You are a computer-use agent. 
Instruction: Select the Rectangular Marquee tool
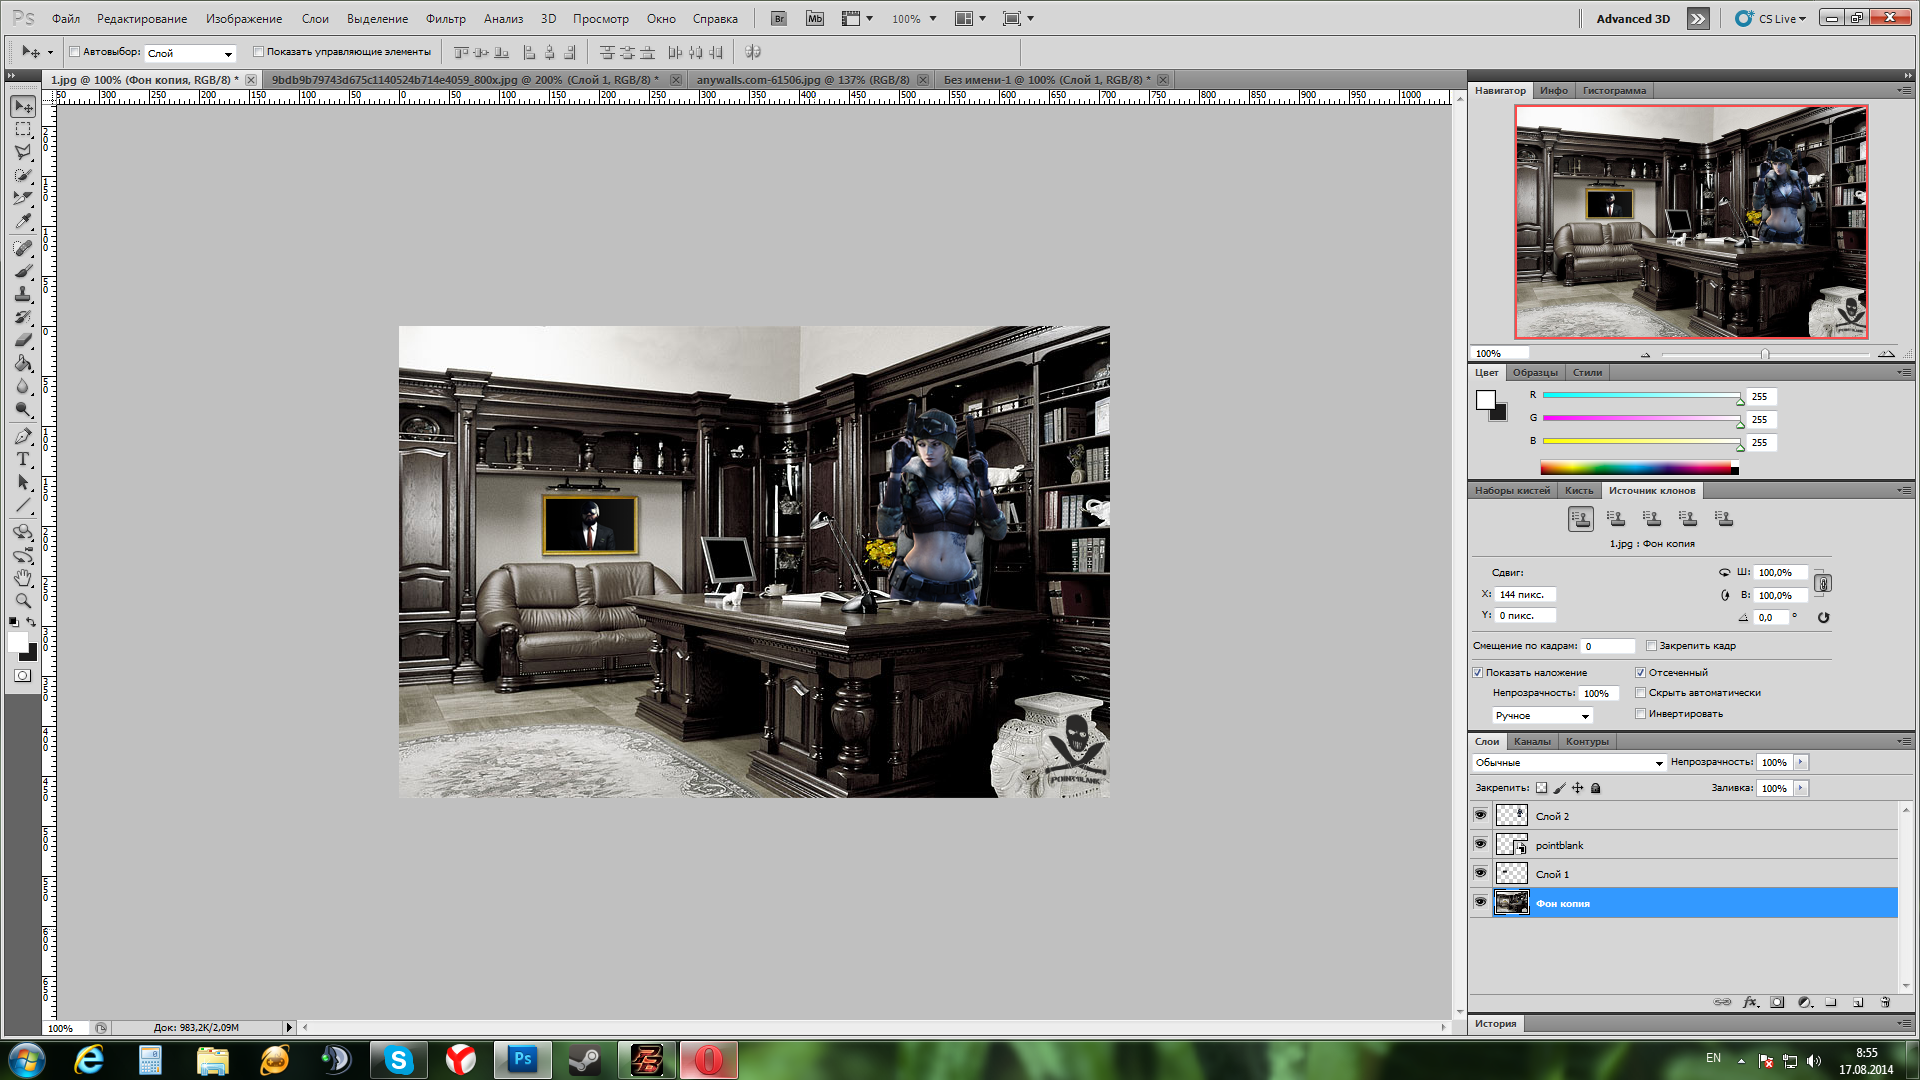23,130
